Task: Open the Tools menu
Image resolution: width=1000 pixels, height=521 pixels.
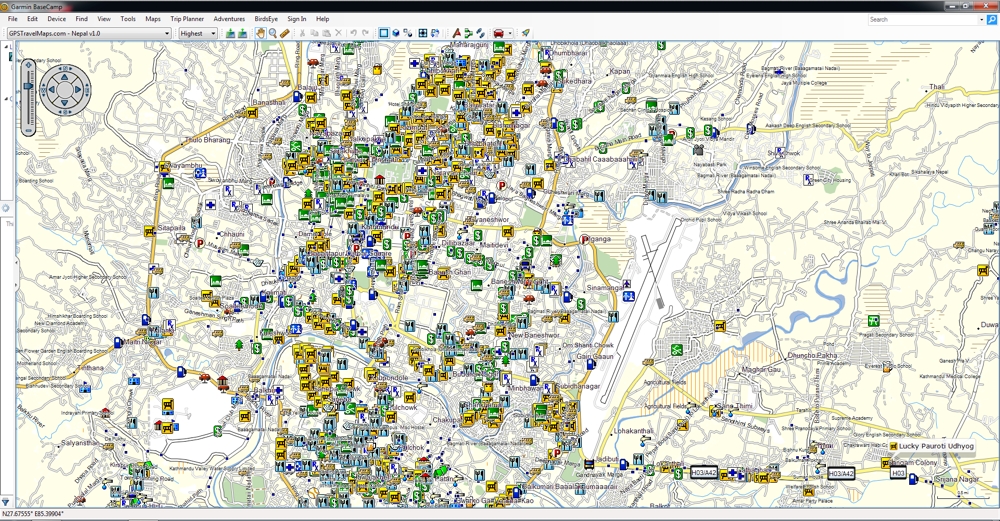Action: point(128,19)
